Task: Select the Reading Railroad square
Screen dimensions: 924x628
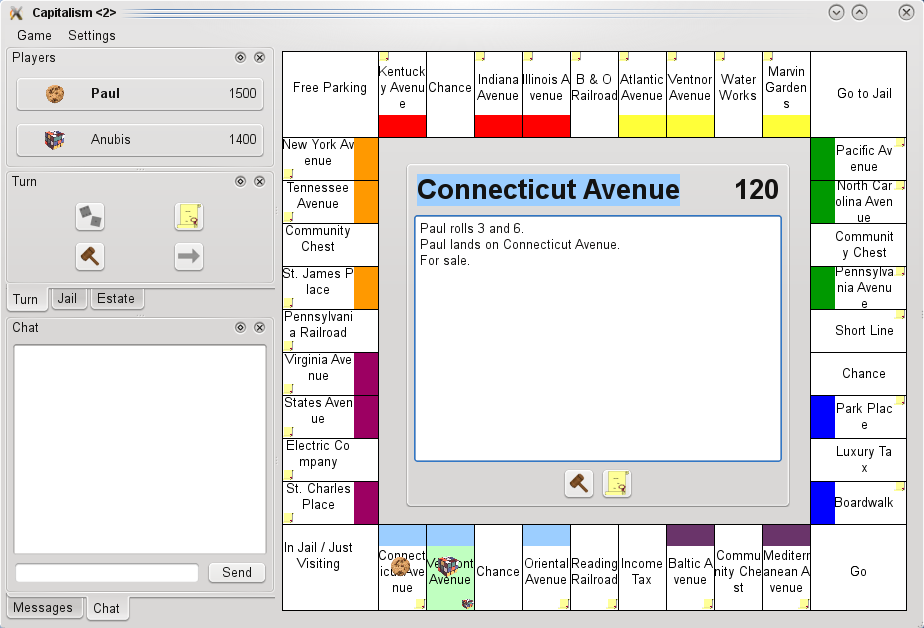Action: pos(594,567)
